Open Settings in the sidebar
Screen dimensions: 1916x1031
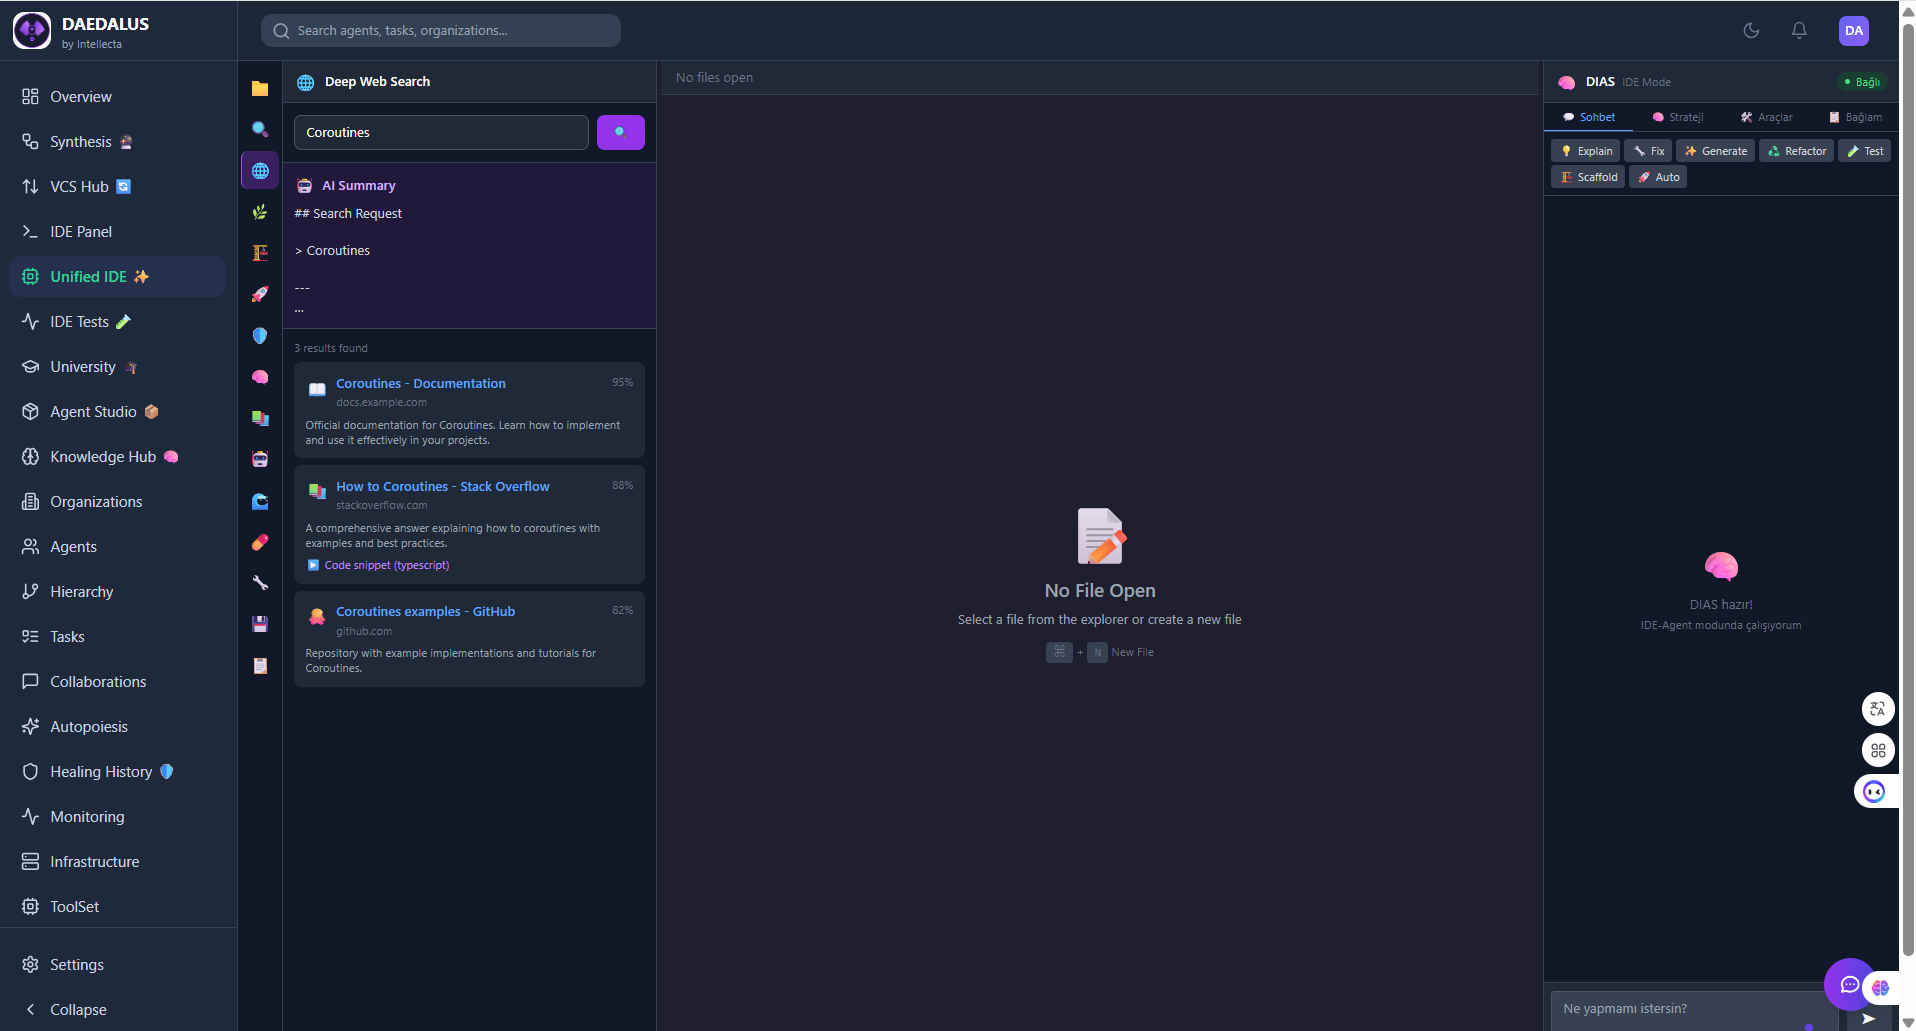118,964
